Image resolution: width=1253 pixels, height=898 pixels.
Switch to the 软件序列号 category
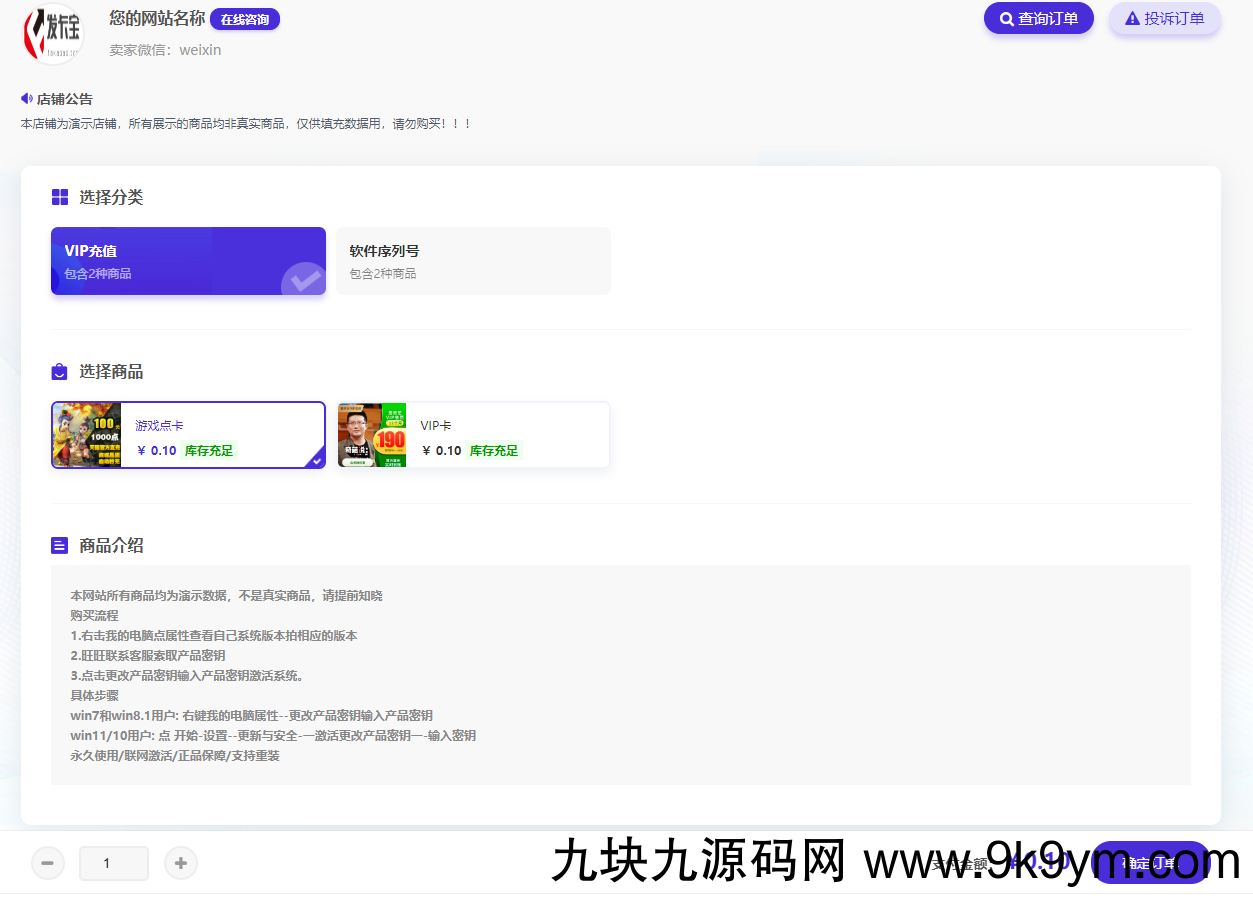point(472,261)
